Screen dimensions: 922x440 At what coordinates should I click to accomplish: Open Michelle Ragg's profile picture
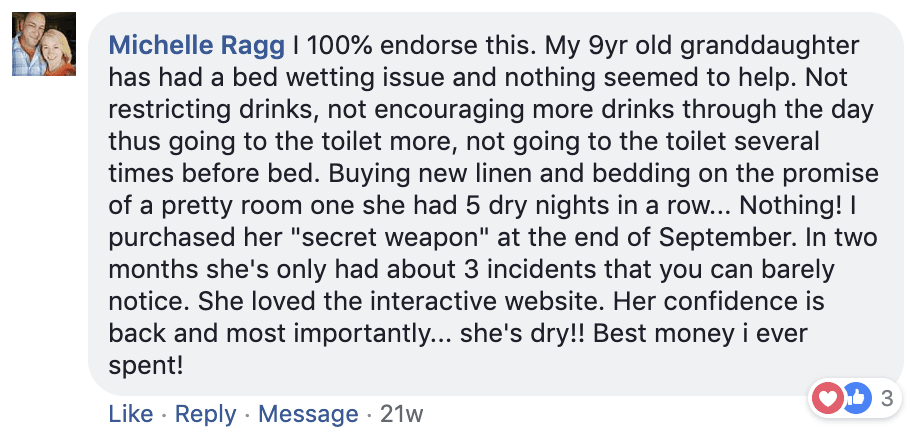[44, 45]
